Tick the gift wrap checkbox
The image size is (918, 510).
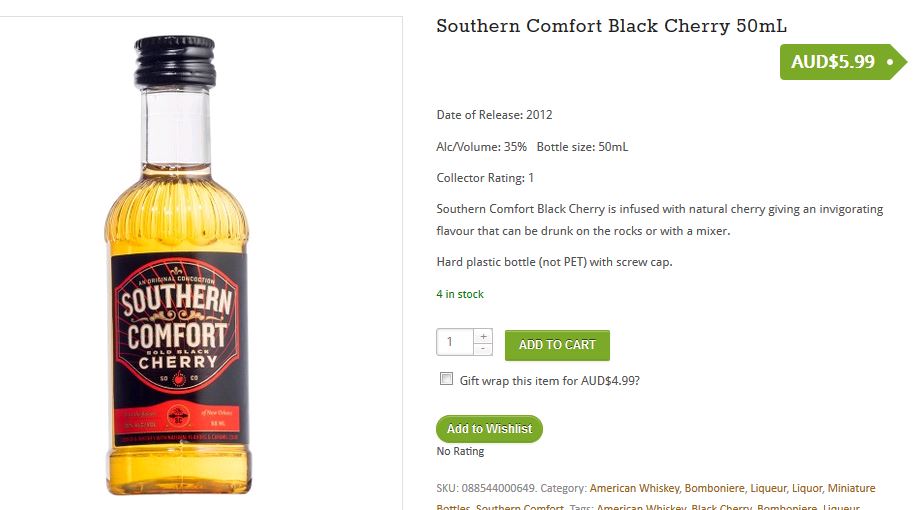click(x=446, y=379)
